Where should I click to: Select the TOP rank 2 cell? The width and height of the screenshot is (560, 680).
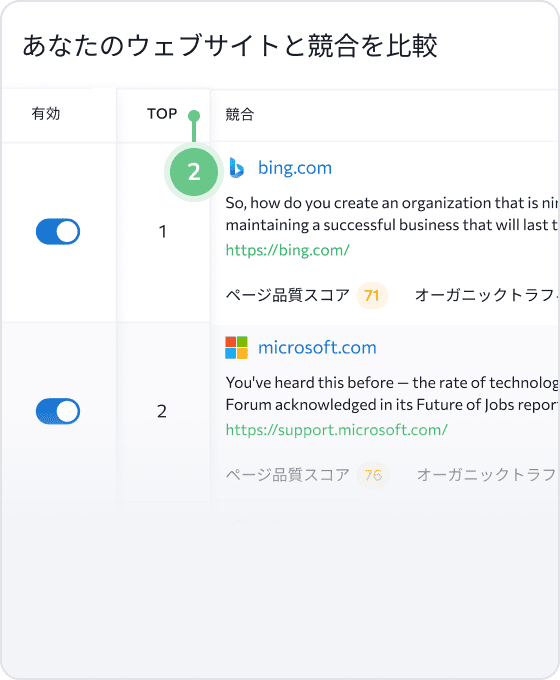[x=162, y=411]
